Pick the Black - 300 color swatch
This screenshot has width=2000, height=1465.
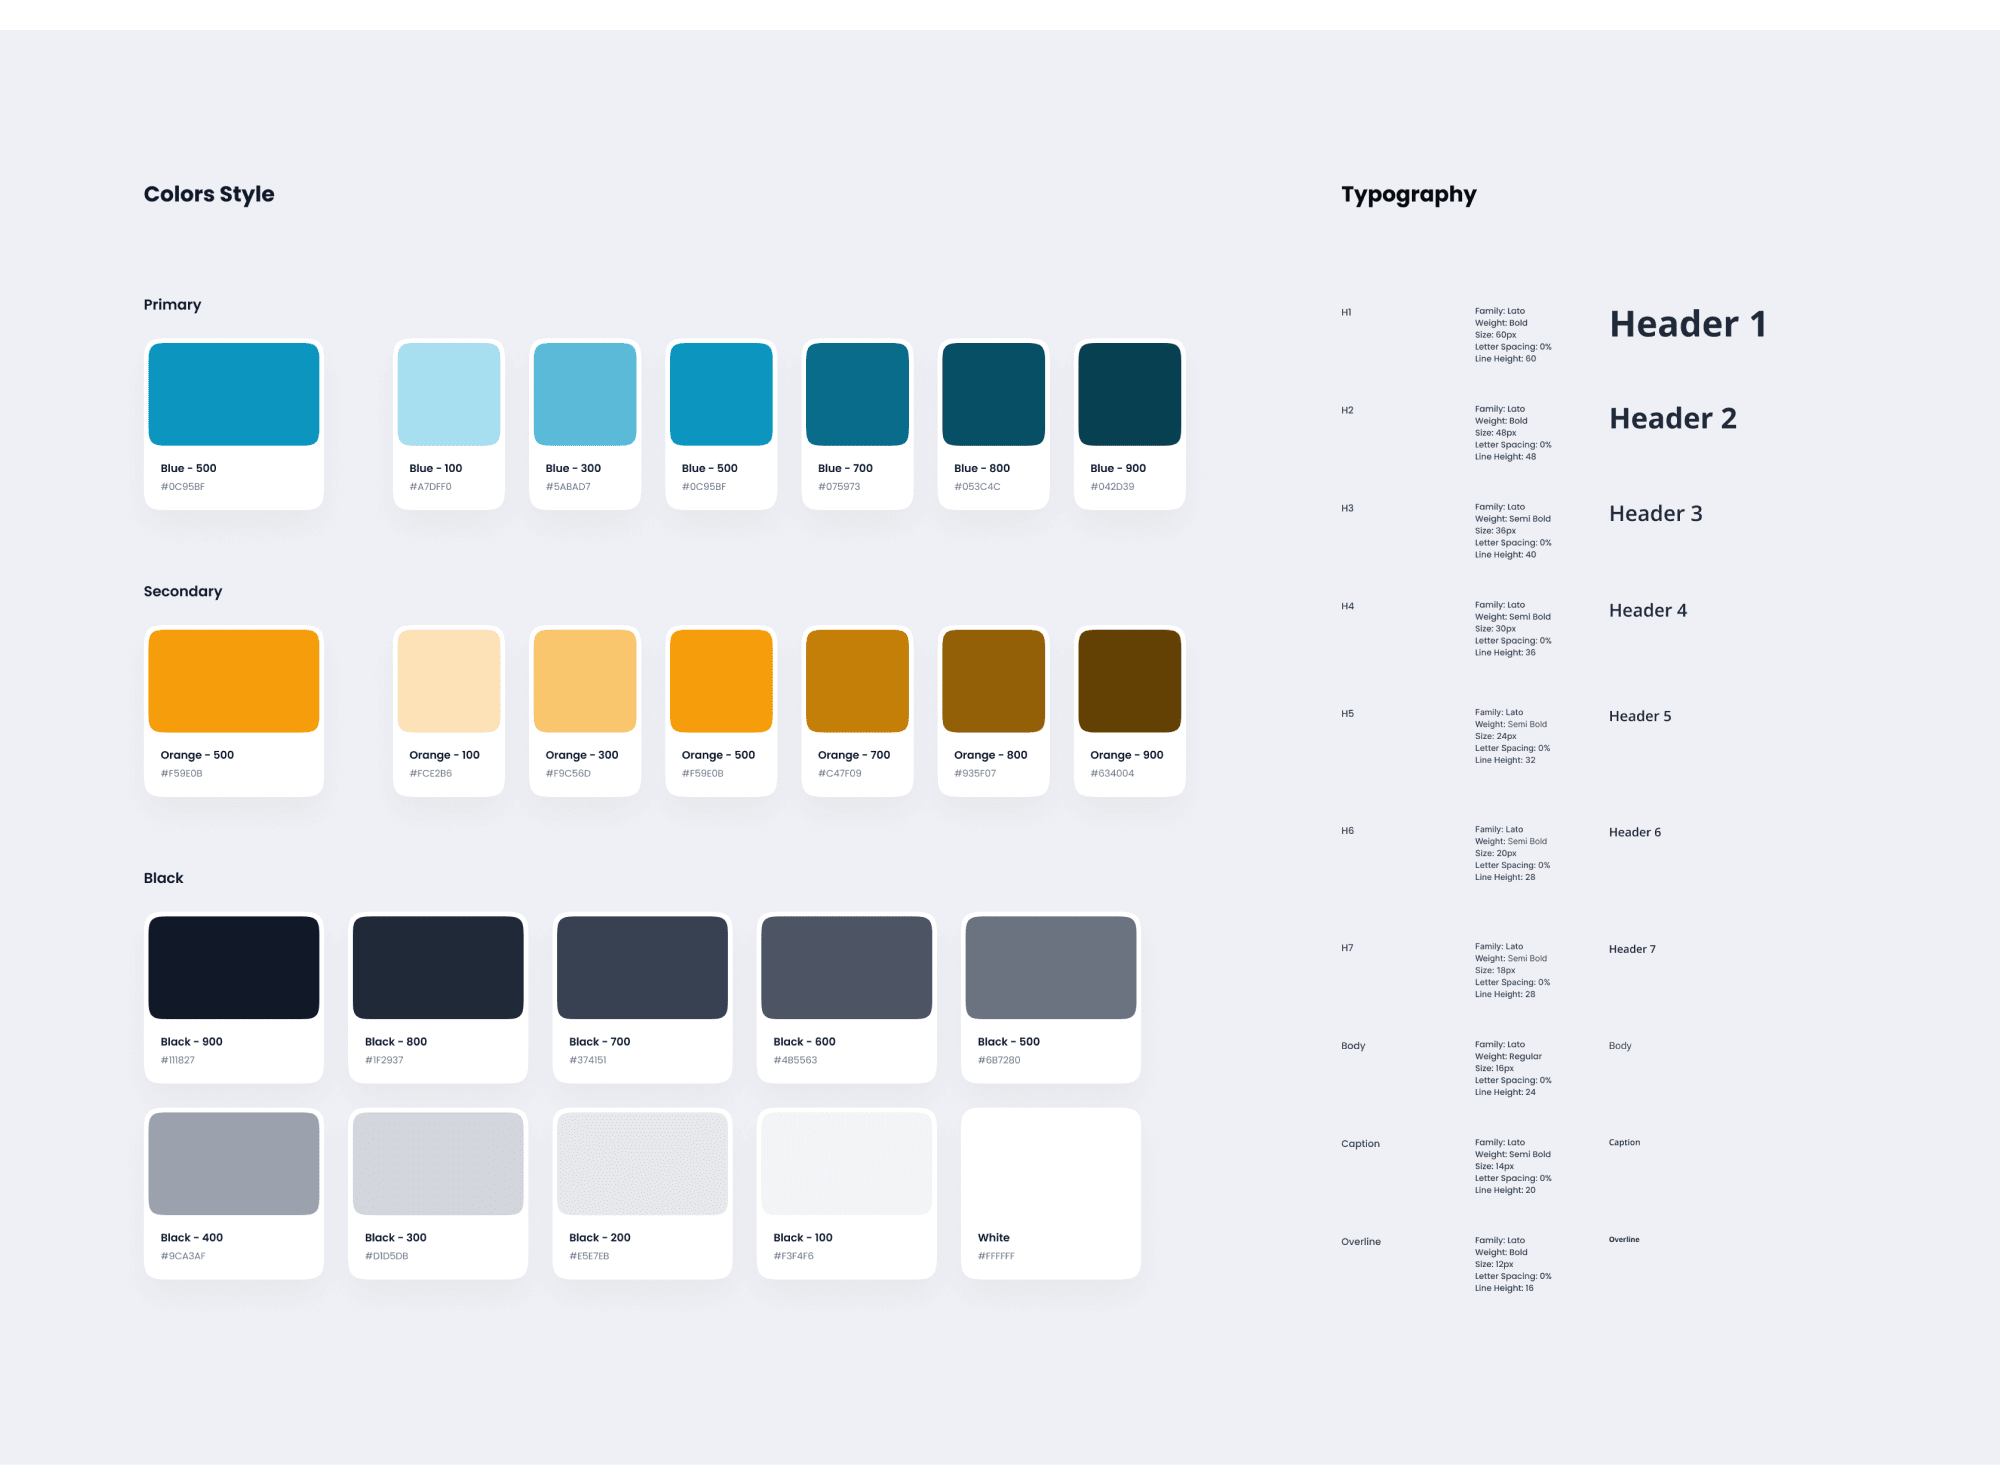tap(438, 1163)
